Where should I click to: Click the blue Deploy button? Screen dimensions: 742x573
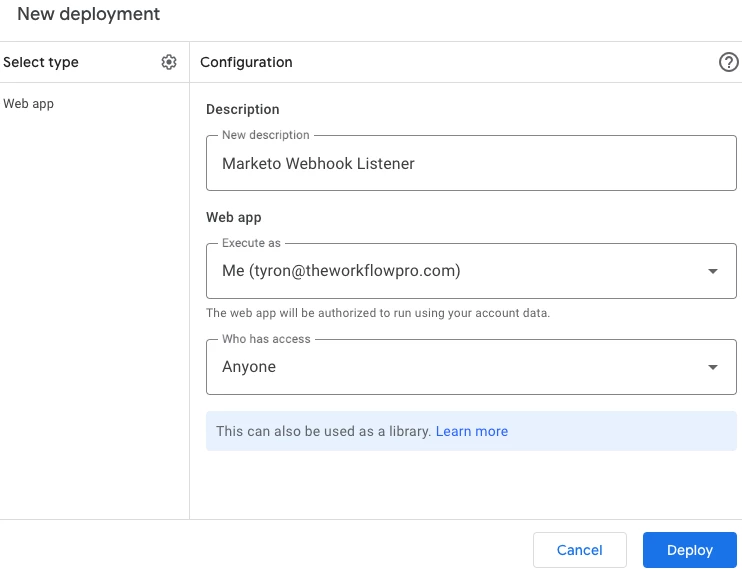(x=689, y=550)
